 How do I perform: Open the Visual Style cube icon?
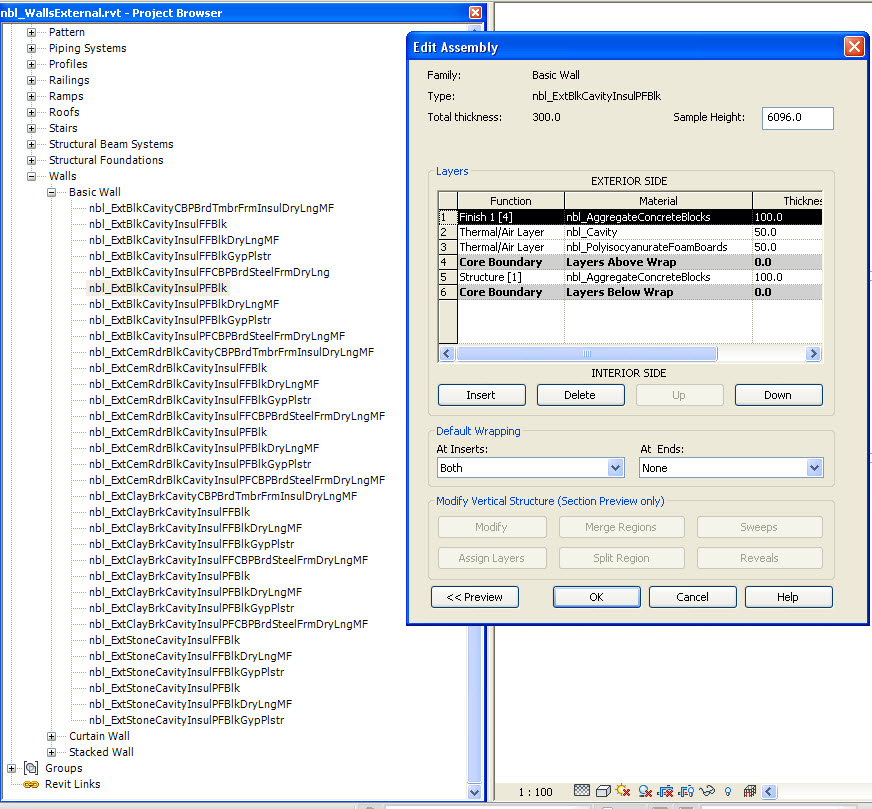coord(603,791)
